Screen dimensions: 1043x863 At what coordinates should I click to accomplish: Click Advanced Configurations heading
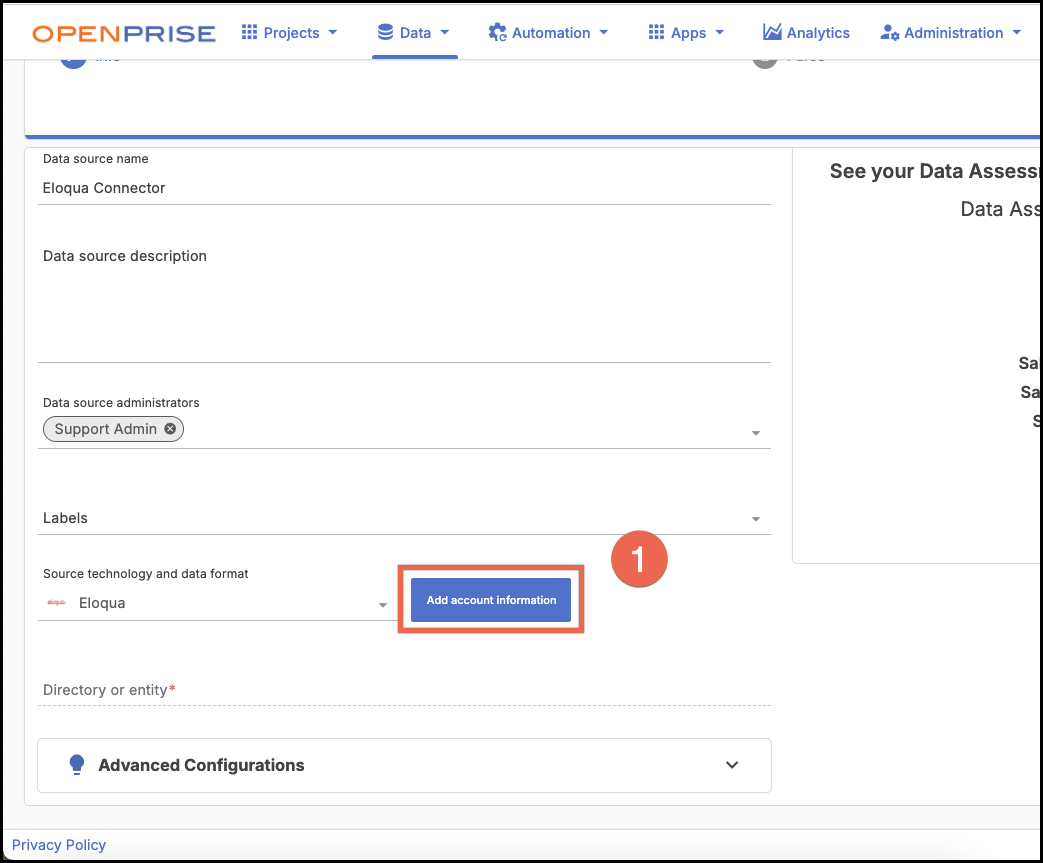click(202, 765)
